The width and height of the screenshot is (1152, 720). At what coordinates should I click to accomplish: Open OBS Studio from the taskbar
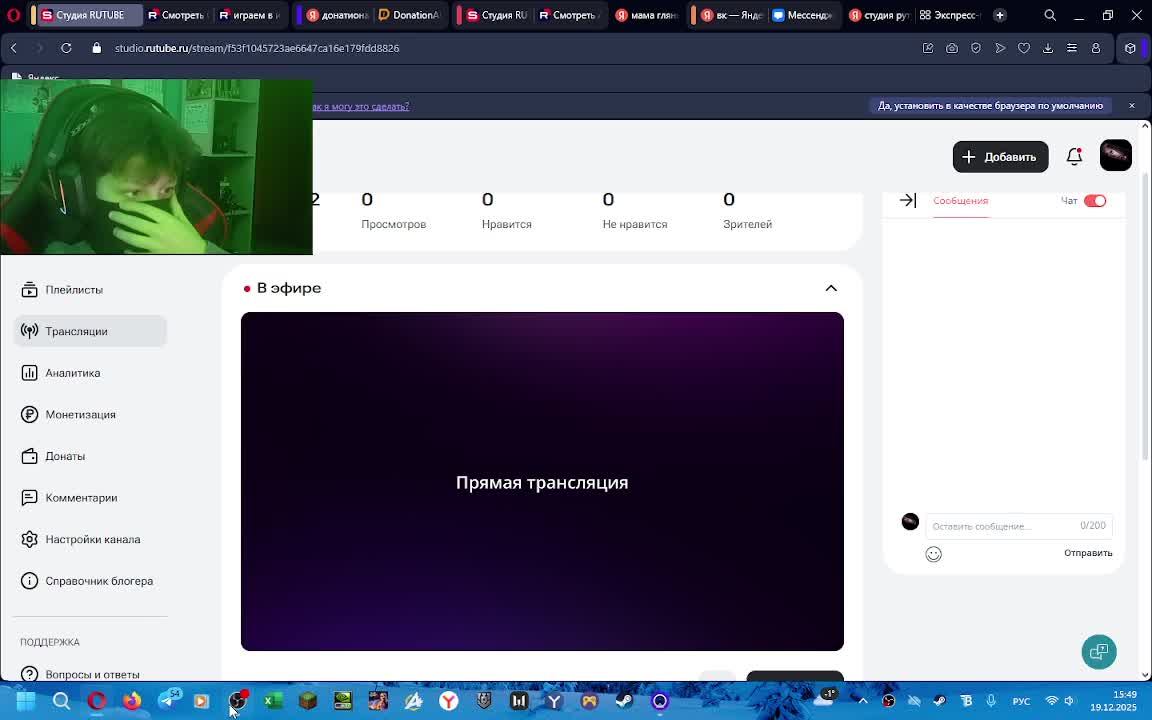click(x=237, y=701)
